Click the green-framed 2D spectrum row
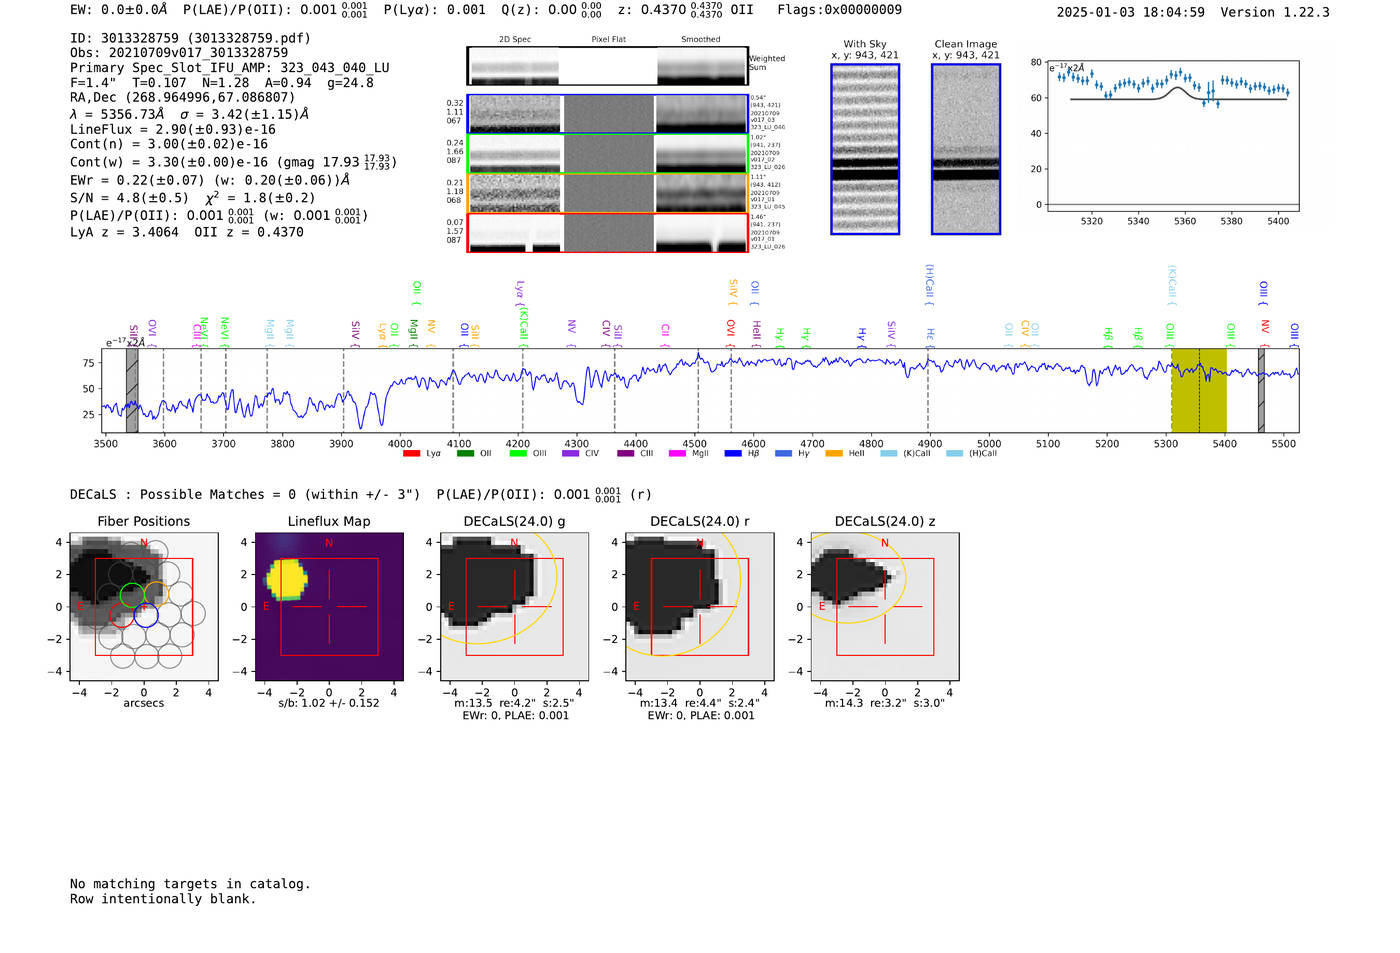1400x953 pixels. (x=607, y=154)
